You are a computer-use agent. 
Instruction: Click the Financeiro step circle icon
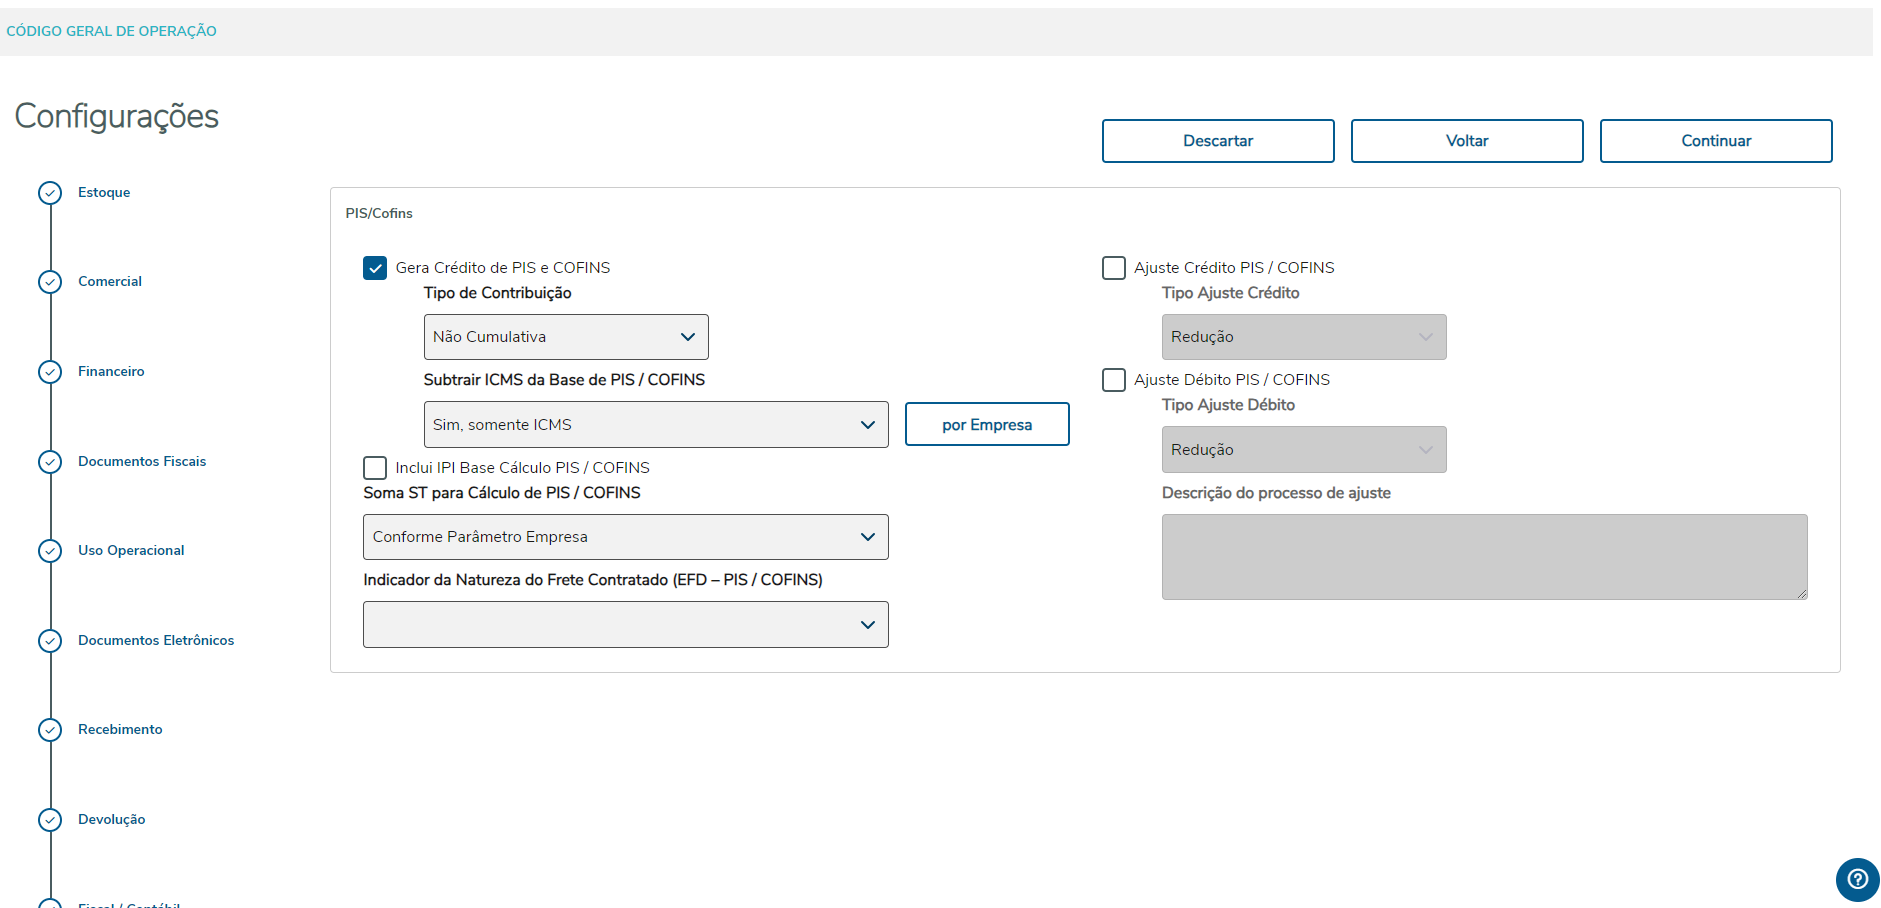click(50, 372)
